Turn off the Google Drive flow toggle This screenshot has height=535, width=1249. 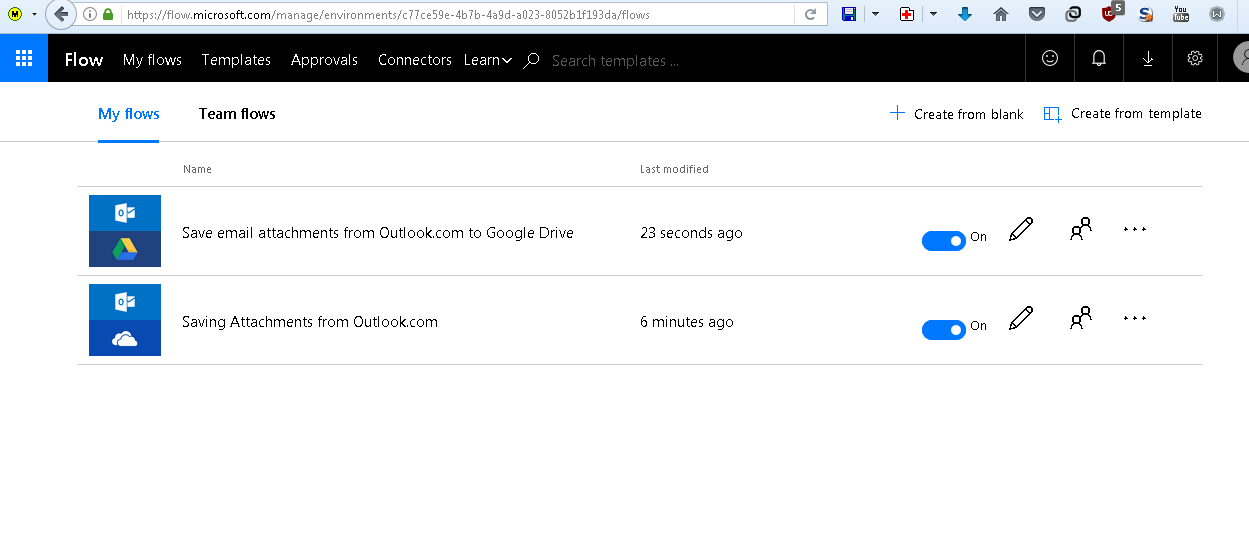click(943, 240)
